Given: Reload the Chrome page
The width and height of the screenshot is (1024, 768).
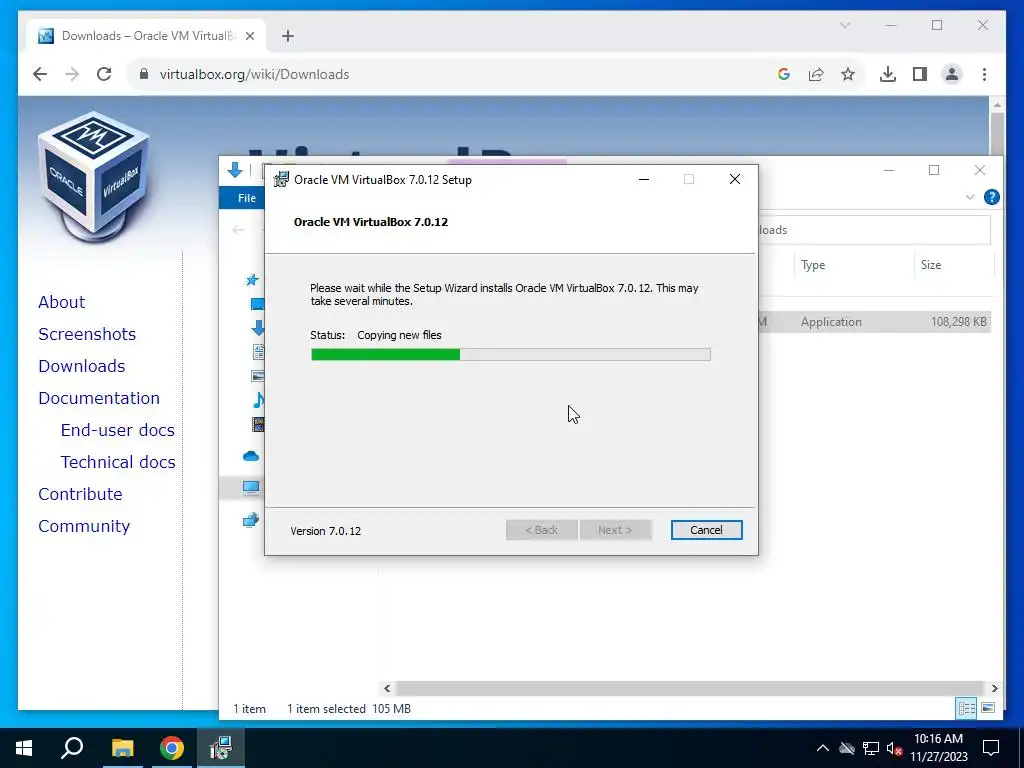Looking at the screenshot, I should [x=104, y=74].
